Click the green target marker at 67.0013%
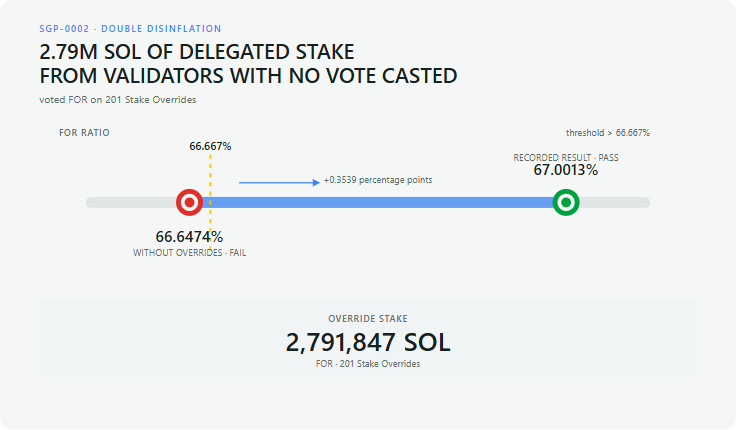 click(x=566, y=202)
